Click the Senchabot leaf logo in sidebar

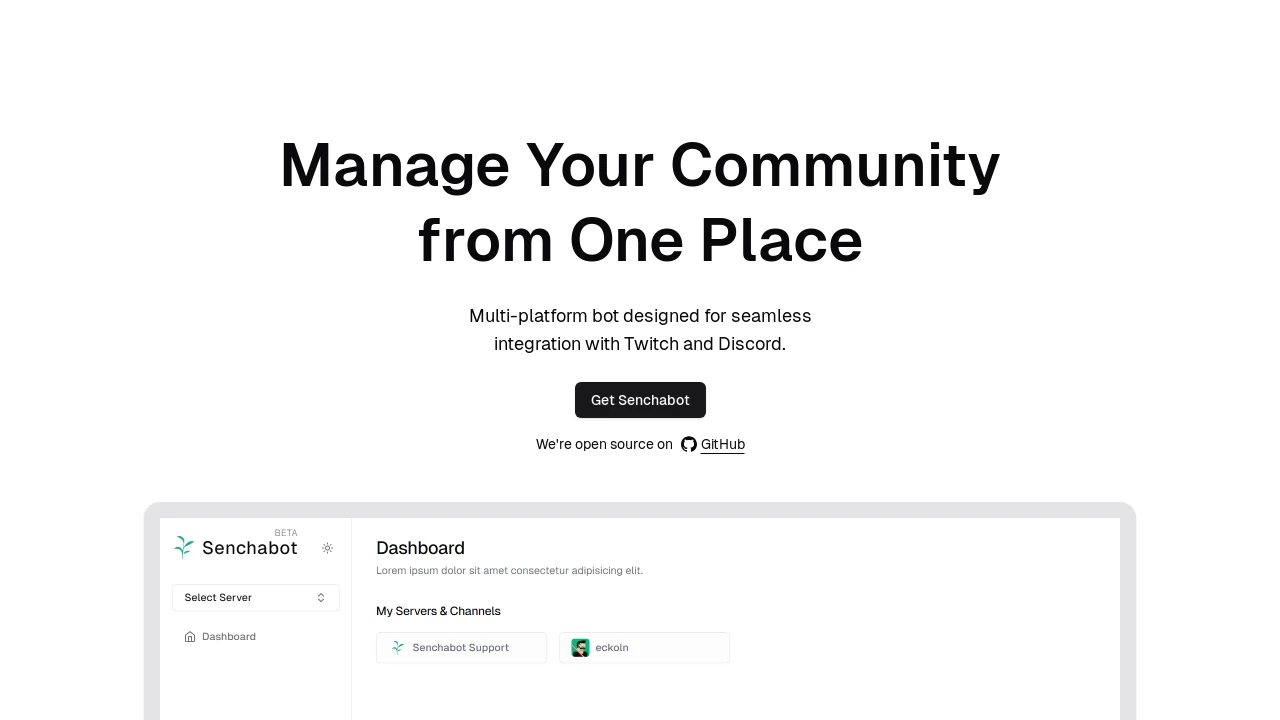pyautogui.click(x=184, y=547)
